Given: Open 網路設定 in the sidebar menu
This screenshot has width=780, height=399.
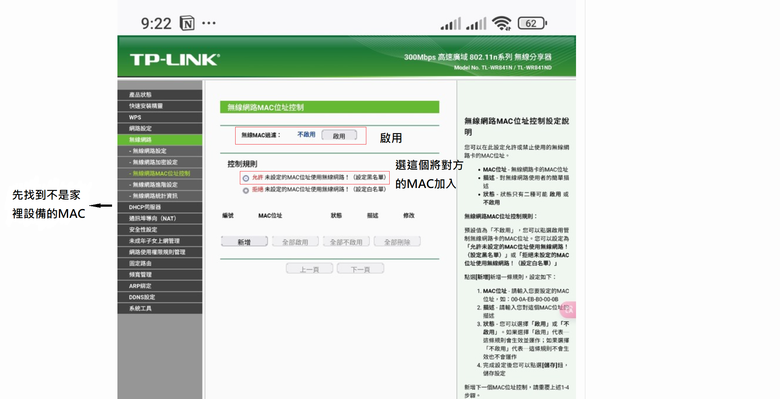Looking at the screenshot, I should coord(160,128).
